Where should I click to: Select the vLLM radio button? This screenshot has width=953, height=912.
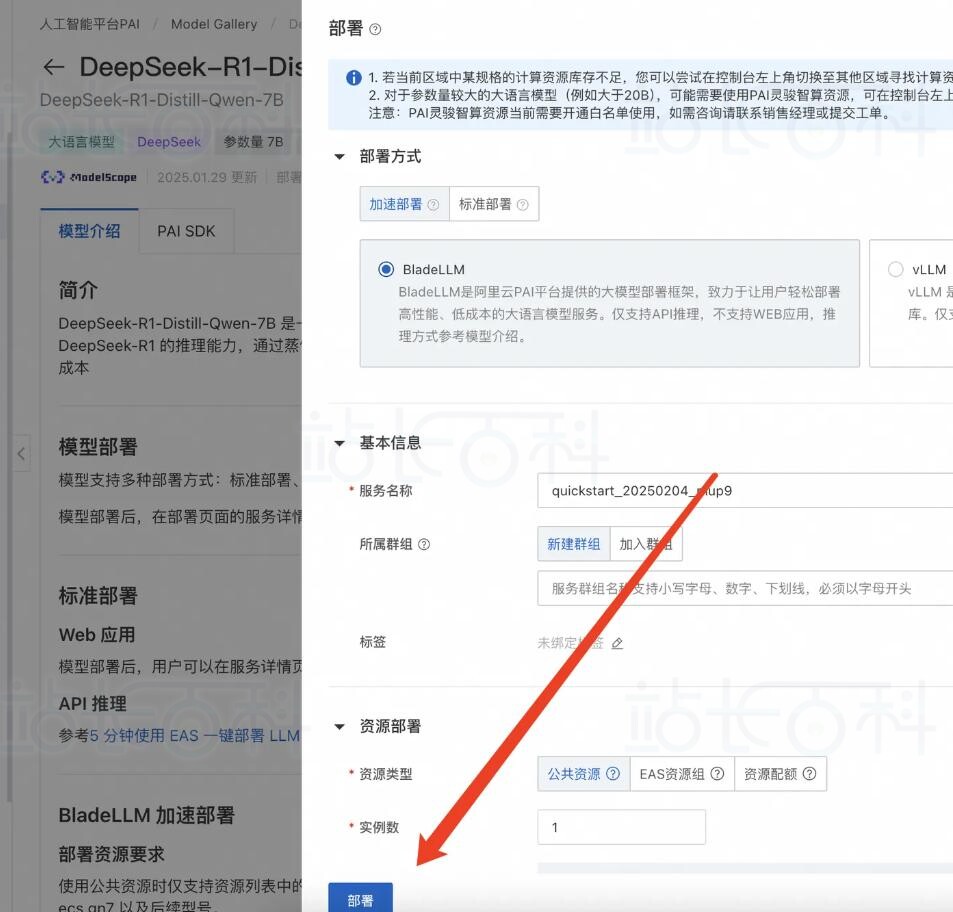pos(895,269)
